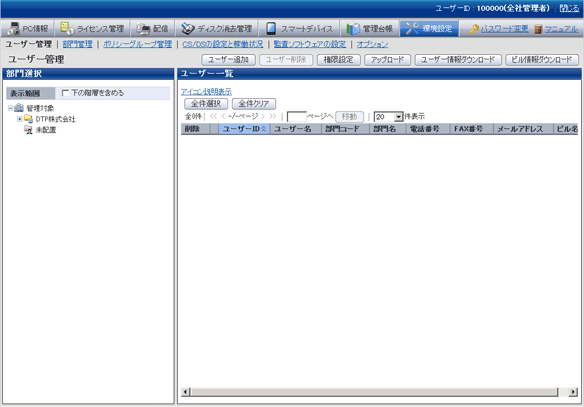Collapse the 管理対象 tree node
584x407 pixels.
[10, 108]
